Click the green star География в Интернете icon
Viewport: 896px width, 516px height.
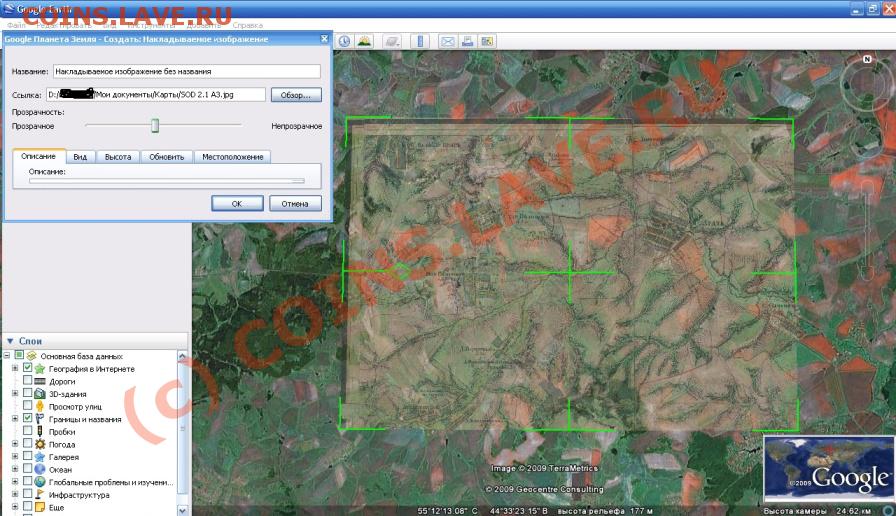point(40,369)
